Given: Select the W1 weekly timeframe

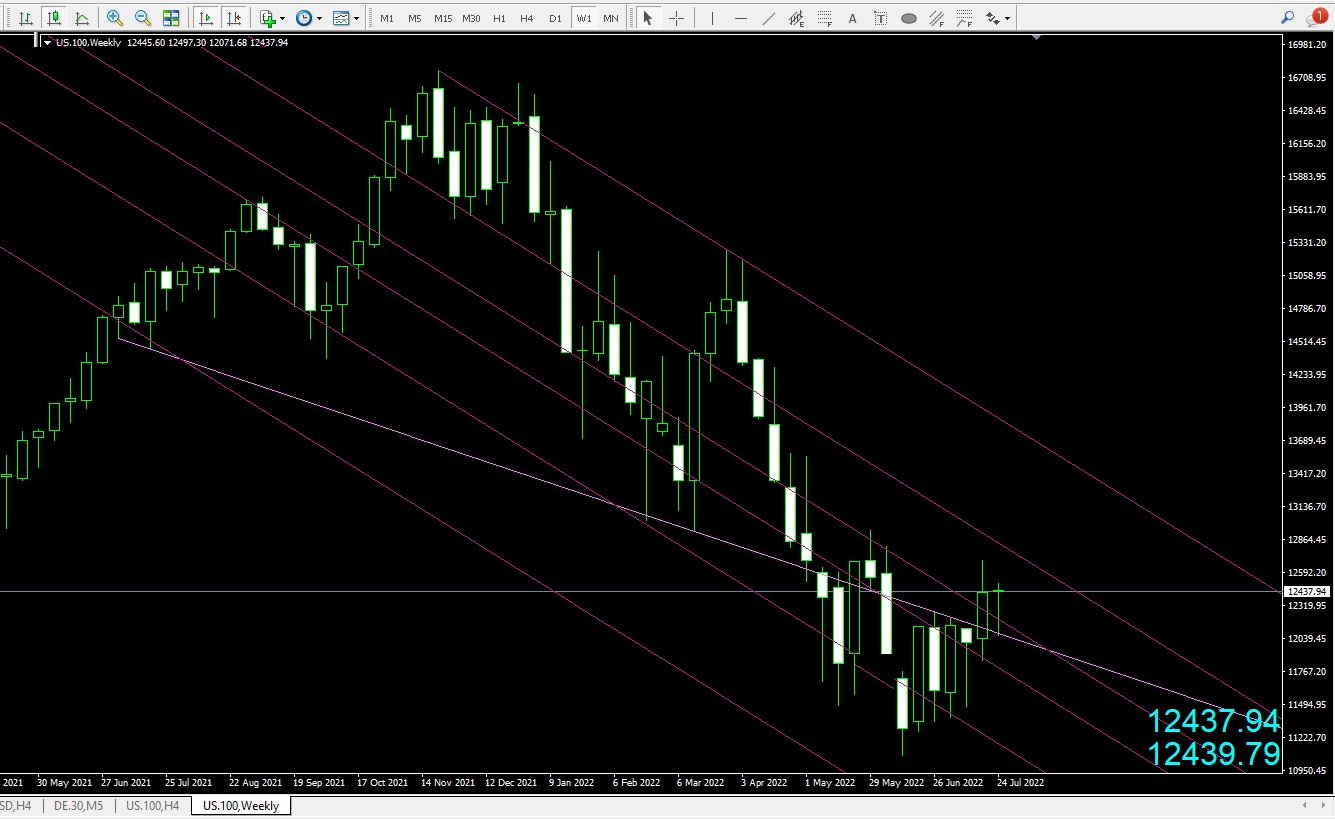Looking at the screenshot, I should tap(584, 18).
